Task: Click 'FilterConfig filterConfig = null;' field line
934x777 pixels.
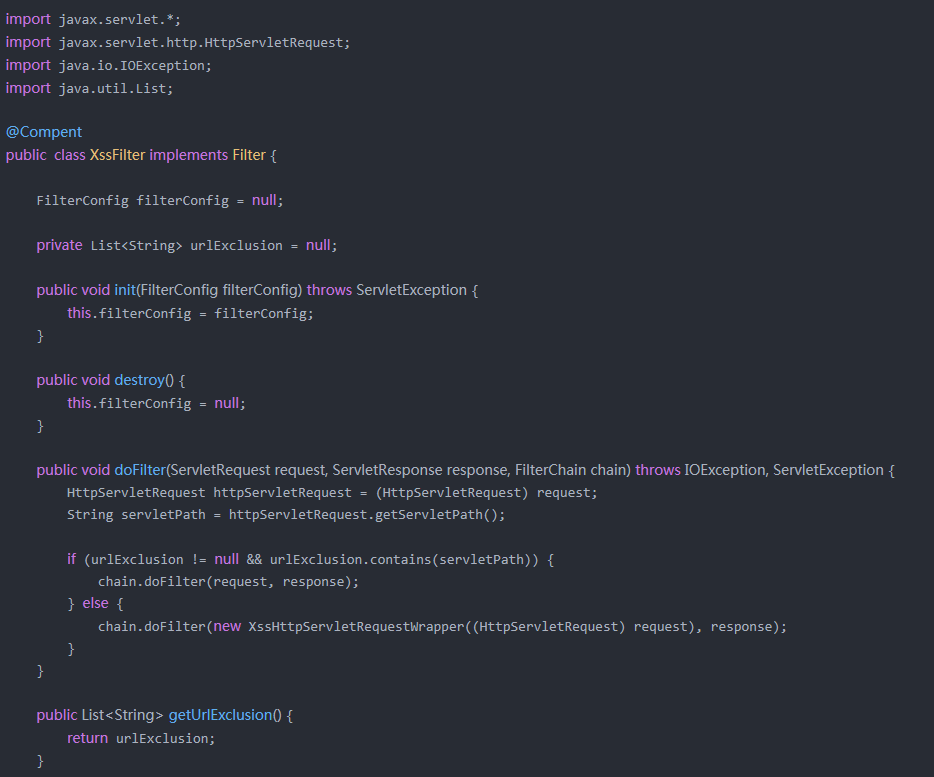Action: pos(160,200)
